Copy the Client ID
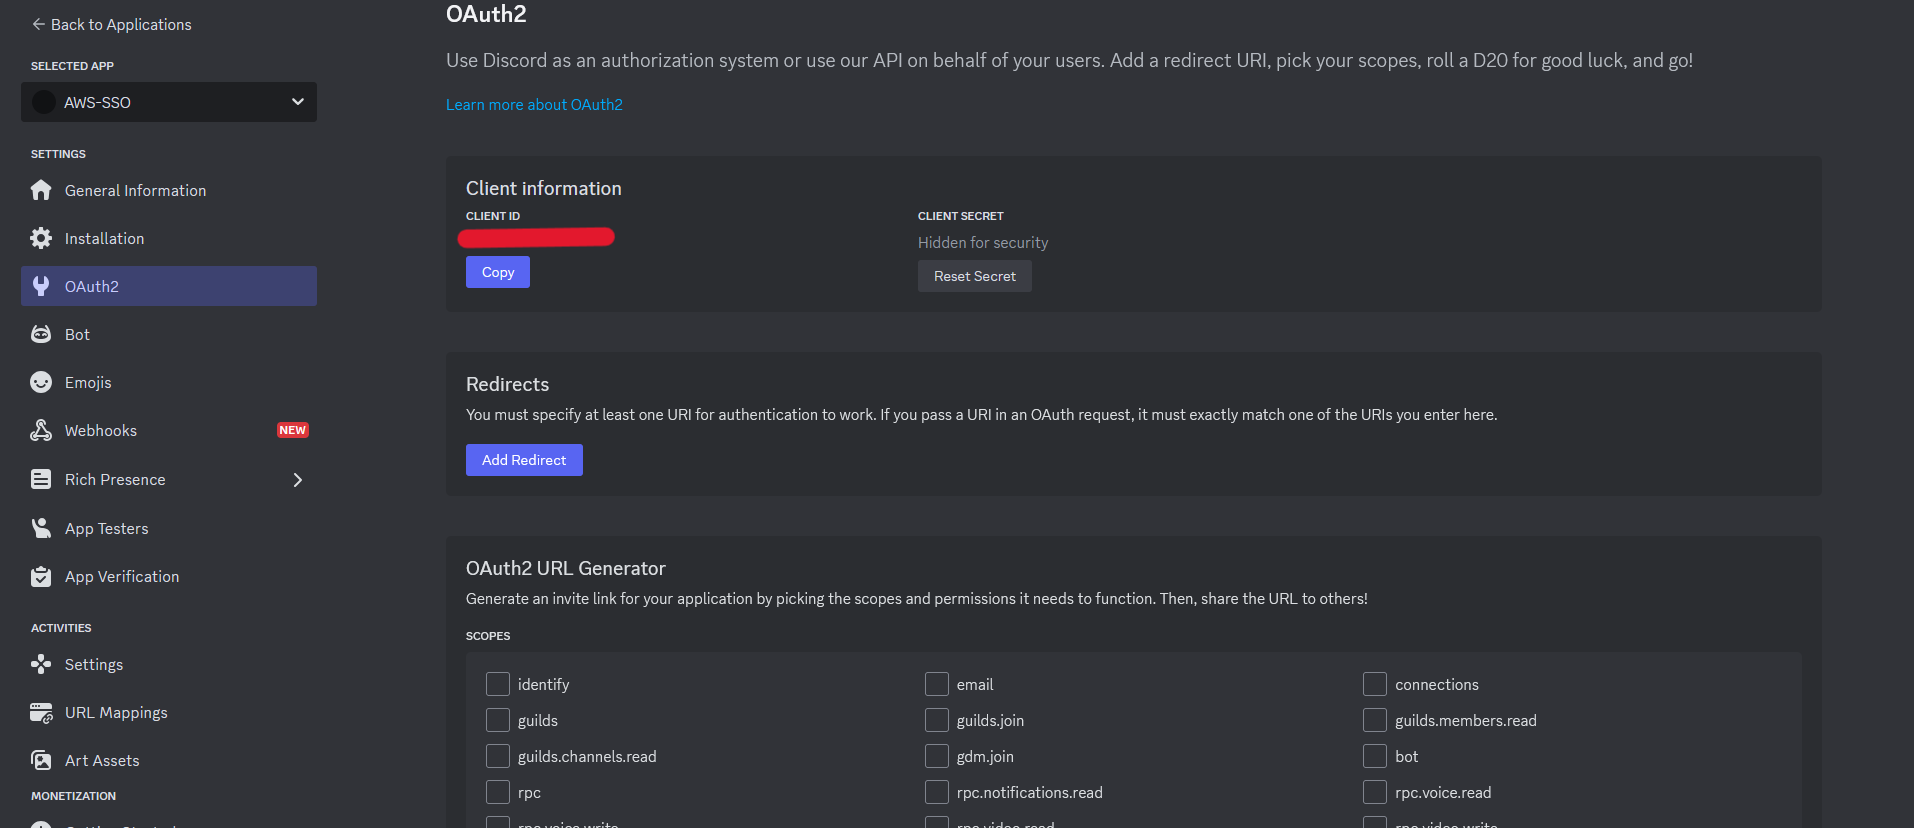1914x828 pixels. point(498,272)
